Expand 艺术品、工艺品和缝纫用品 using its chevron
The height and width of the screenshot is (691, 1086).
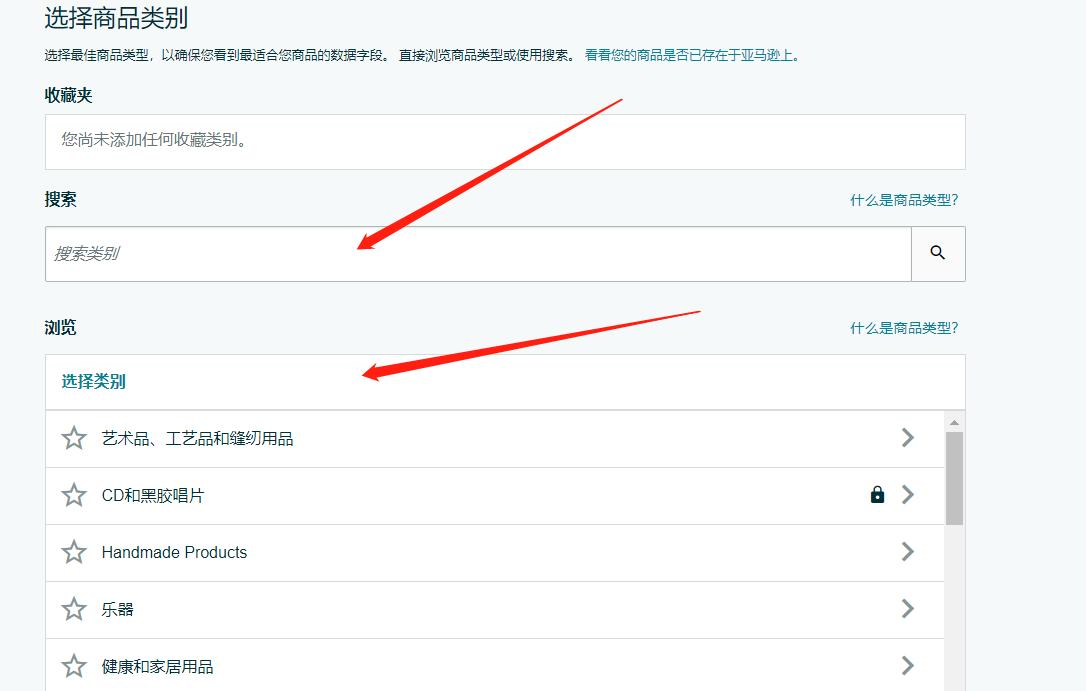click(x=908, y=438)
